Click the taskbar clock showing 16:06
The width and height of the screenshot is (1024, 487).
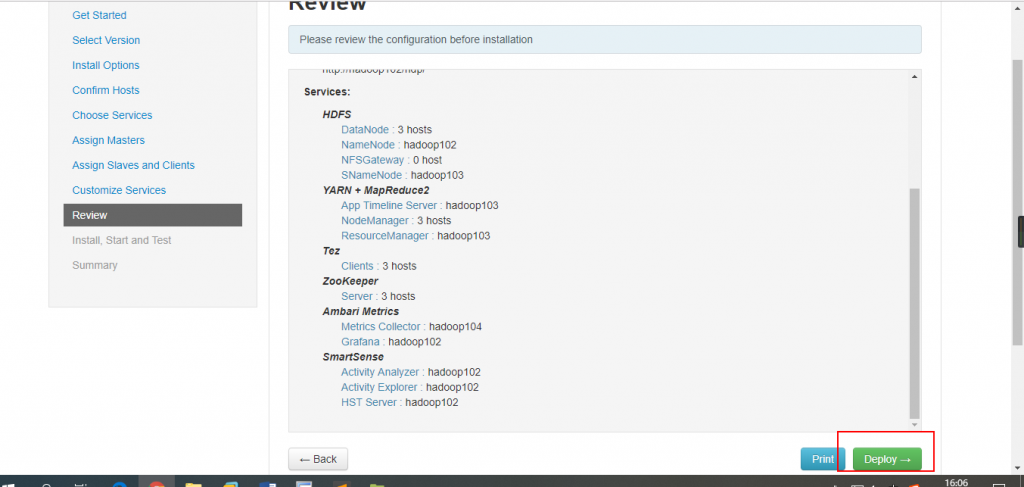coord(955,482)
